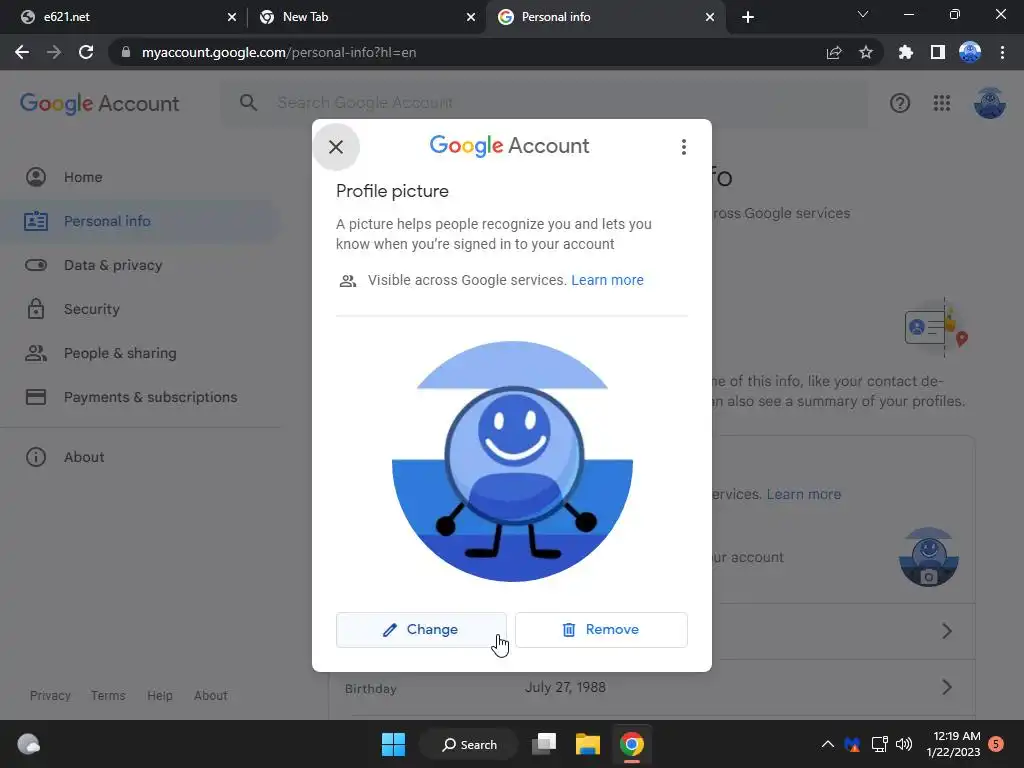Open the Chrome profile avatar
This screenshot has height=768, width=1024.
970,52
